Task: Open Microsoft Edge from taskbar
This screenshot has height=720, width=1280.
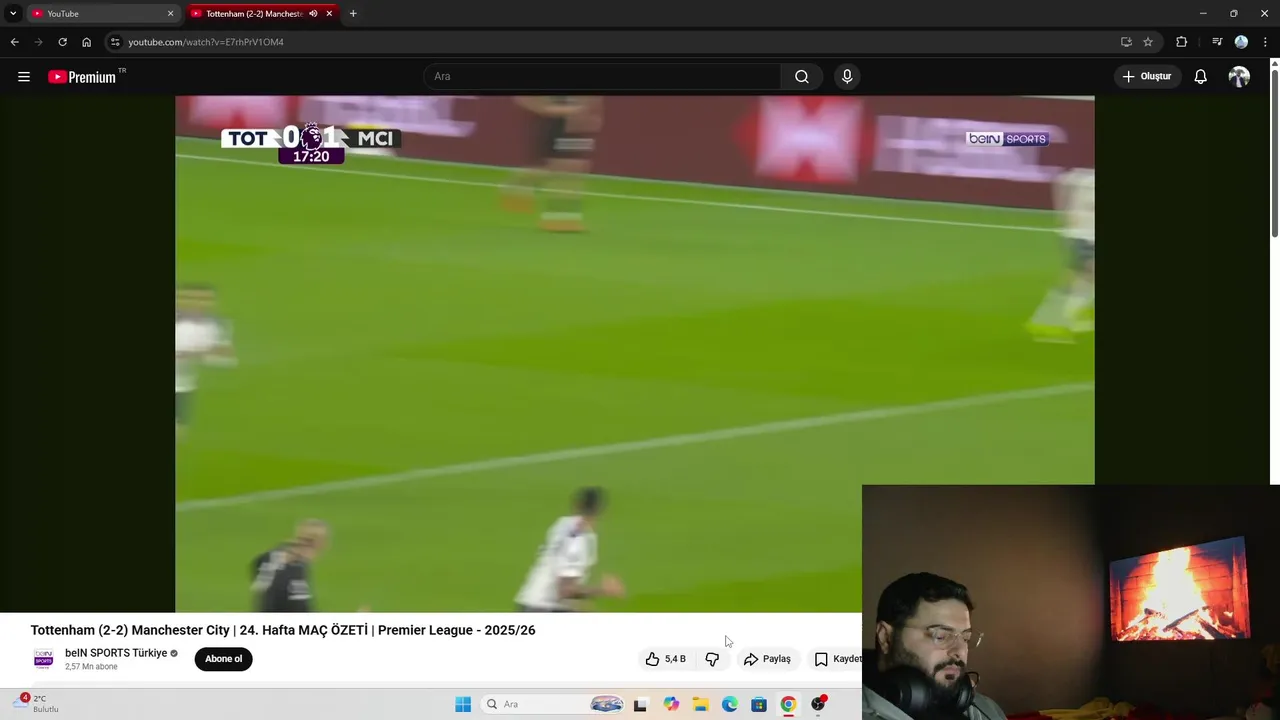Action: [x=730, y=704]
